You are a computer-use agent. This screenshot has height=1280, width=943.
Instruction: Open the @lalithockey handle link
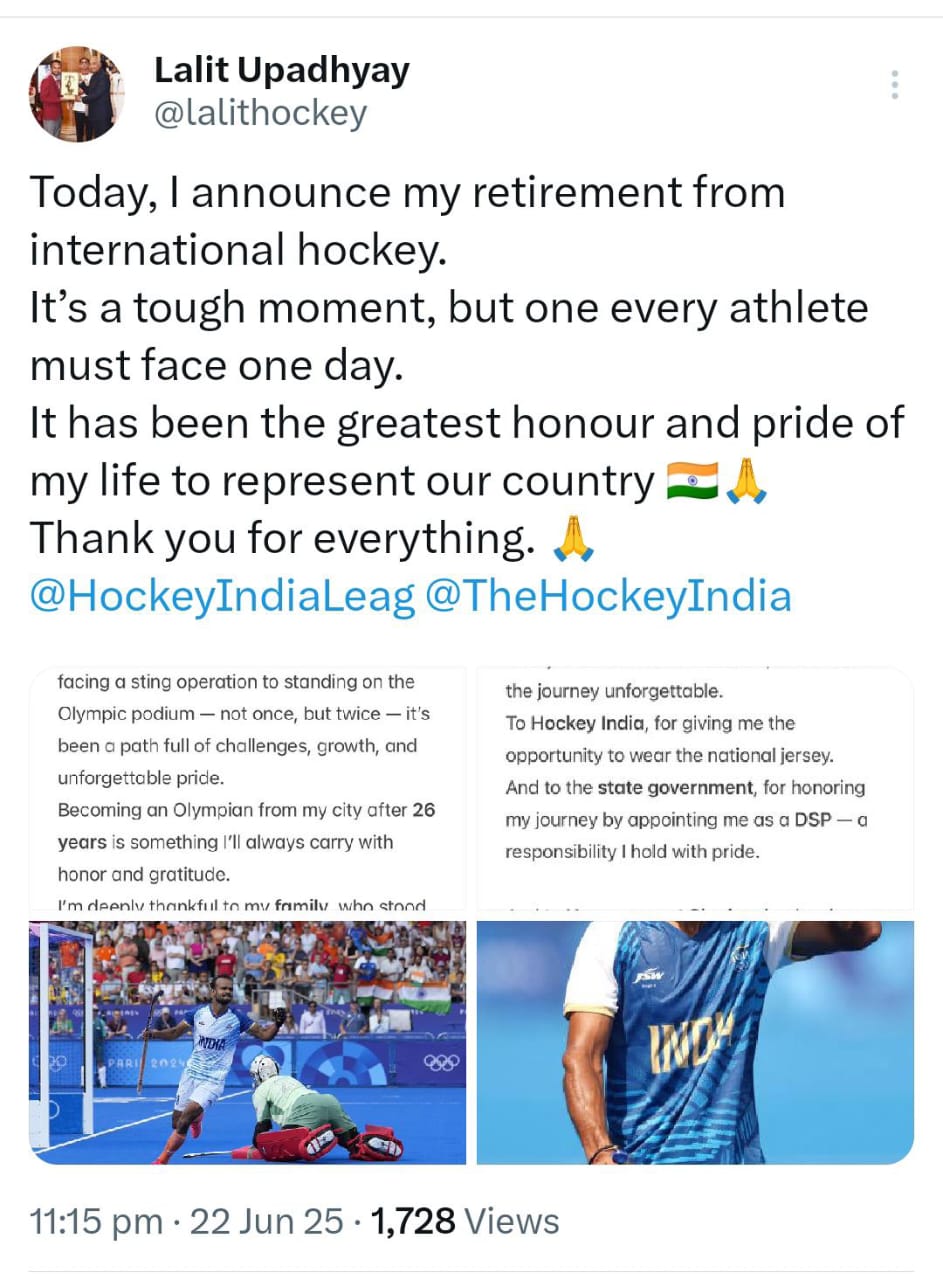[260, 113]
